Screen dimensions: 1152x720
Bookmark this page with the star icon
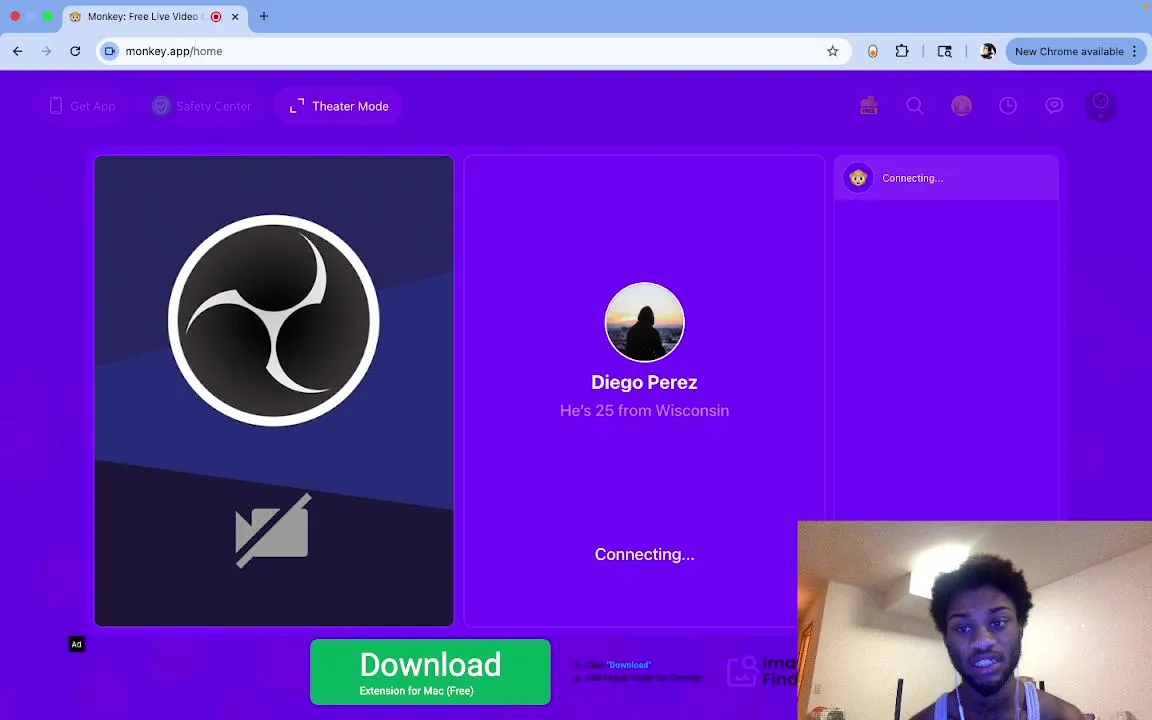(x=832, y=51)
